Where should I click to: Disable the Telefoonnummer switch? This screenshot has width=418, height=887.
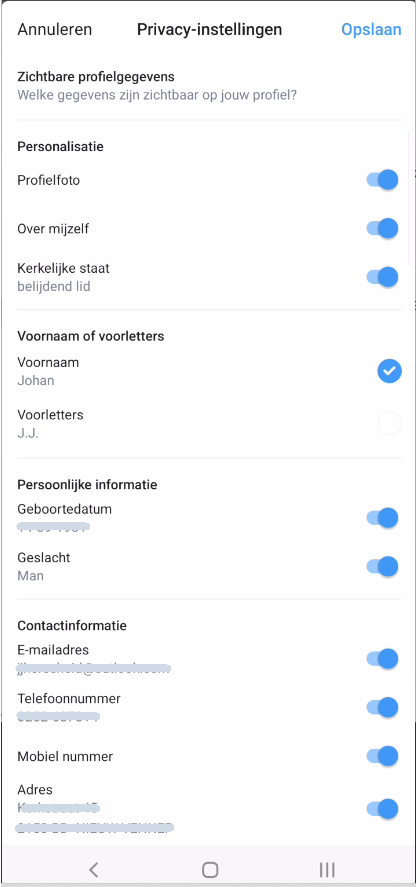pyautogui.click(x=382, y=708)
